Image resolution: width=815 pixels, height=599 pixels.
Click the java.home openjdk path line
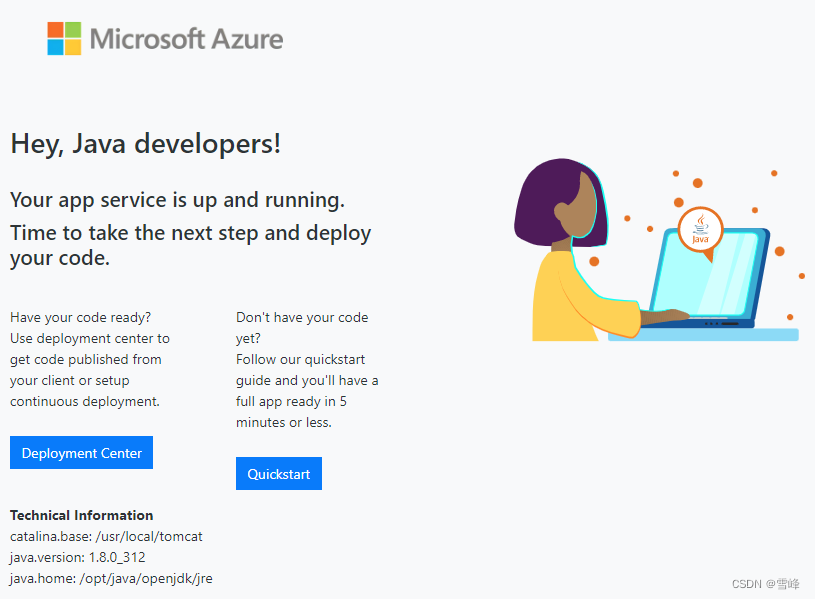111,579
